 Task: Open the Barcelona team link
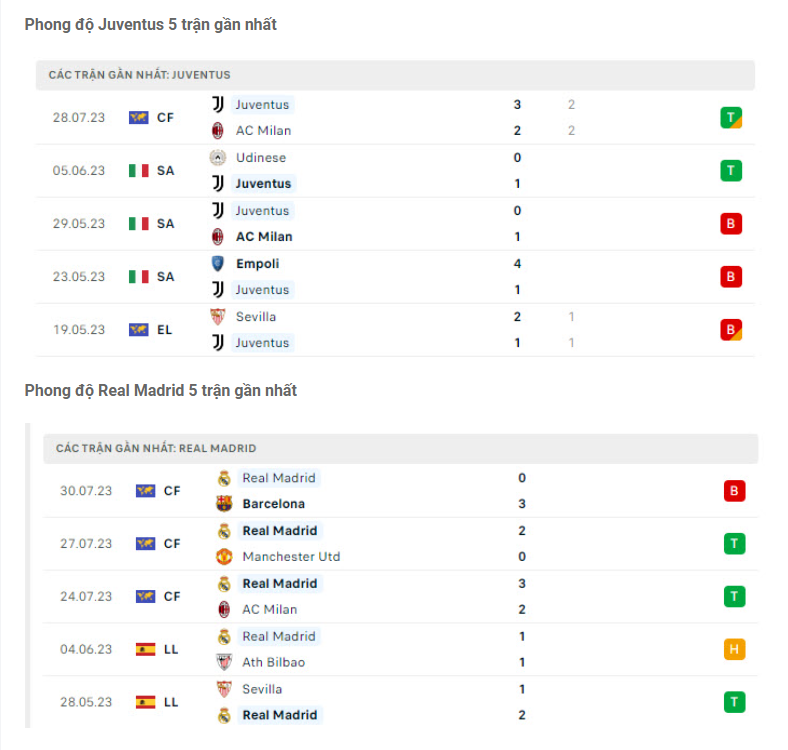pos(273,504)
